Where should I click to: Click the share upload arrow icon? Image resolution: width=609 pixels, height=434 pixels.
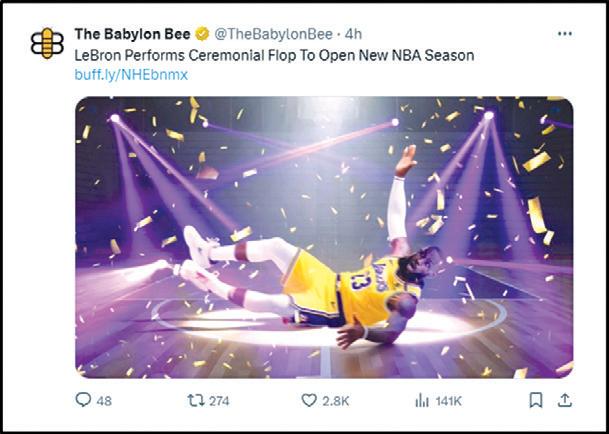tap(564, 400)
